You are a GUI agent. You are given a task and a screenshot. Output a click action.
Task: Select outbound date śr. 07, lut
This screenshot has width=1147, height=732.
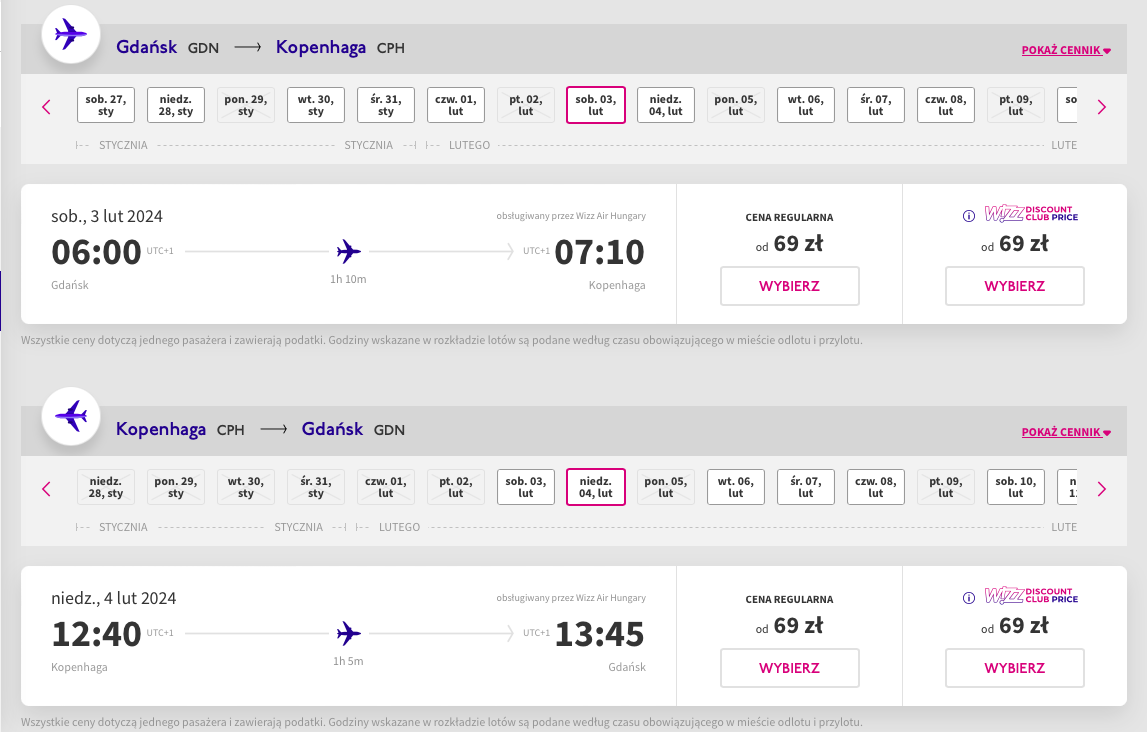876,105
